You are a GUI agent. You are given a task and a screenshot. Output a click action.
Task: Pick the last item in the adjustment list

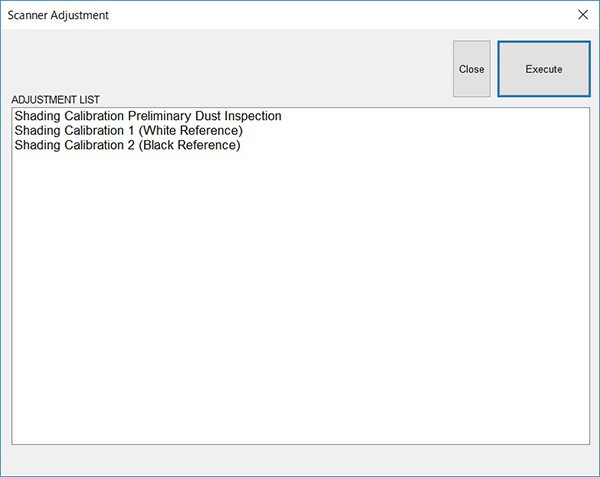point(127,145)
